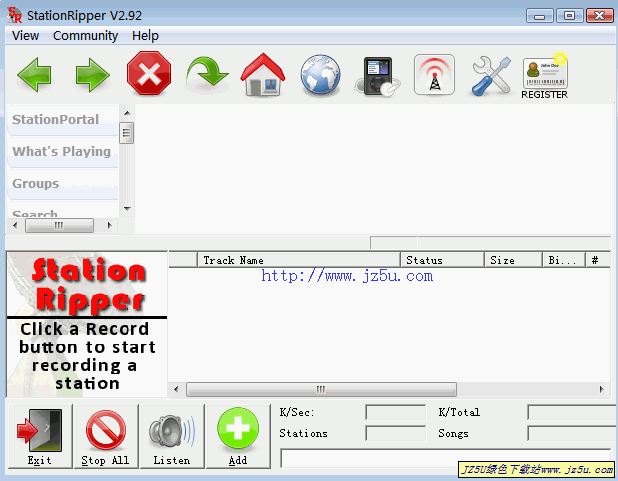Click the 'Click a Record button' instruction panel
Image resolution: width=618 pixels, height=481 pixels.
click(x=87, y=357)
